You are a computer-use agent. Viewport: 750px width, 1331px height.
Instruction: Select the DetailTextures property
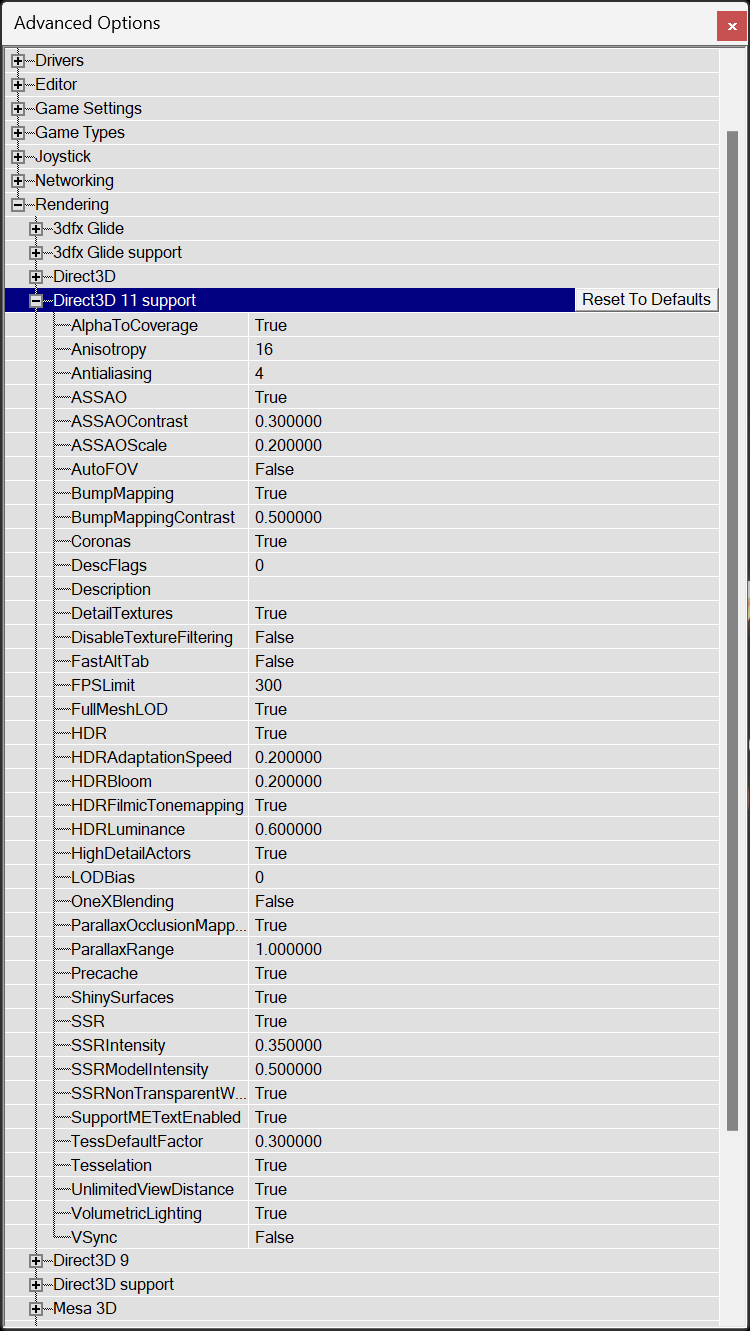[x=122, y=613]
